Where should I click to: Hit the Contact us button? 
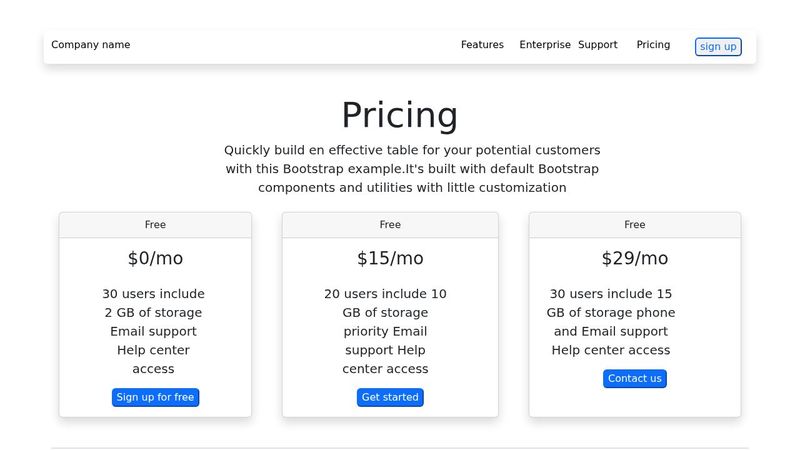click(635, 379)
